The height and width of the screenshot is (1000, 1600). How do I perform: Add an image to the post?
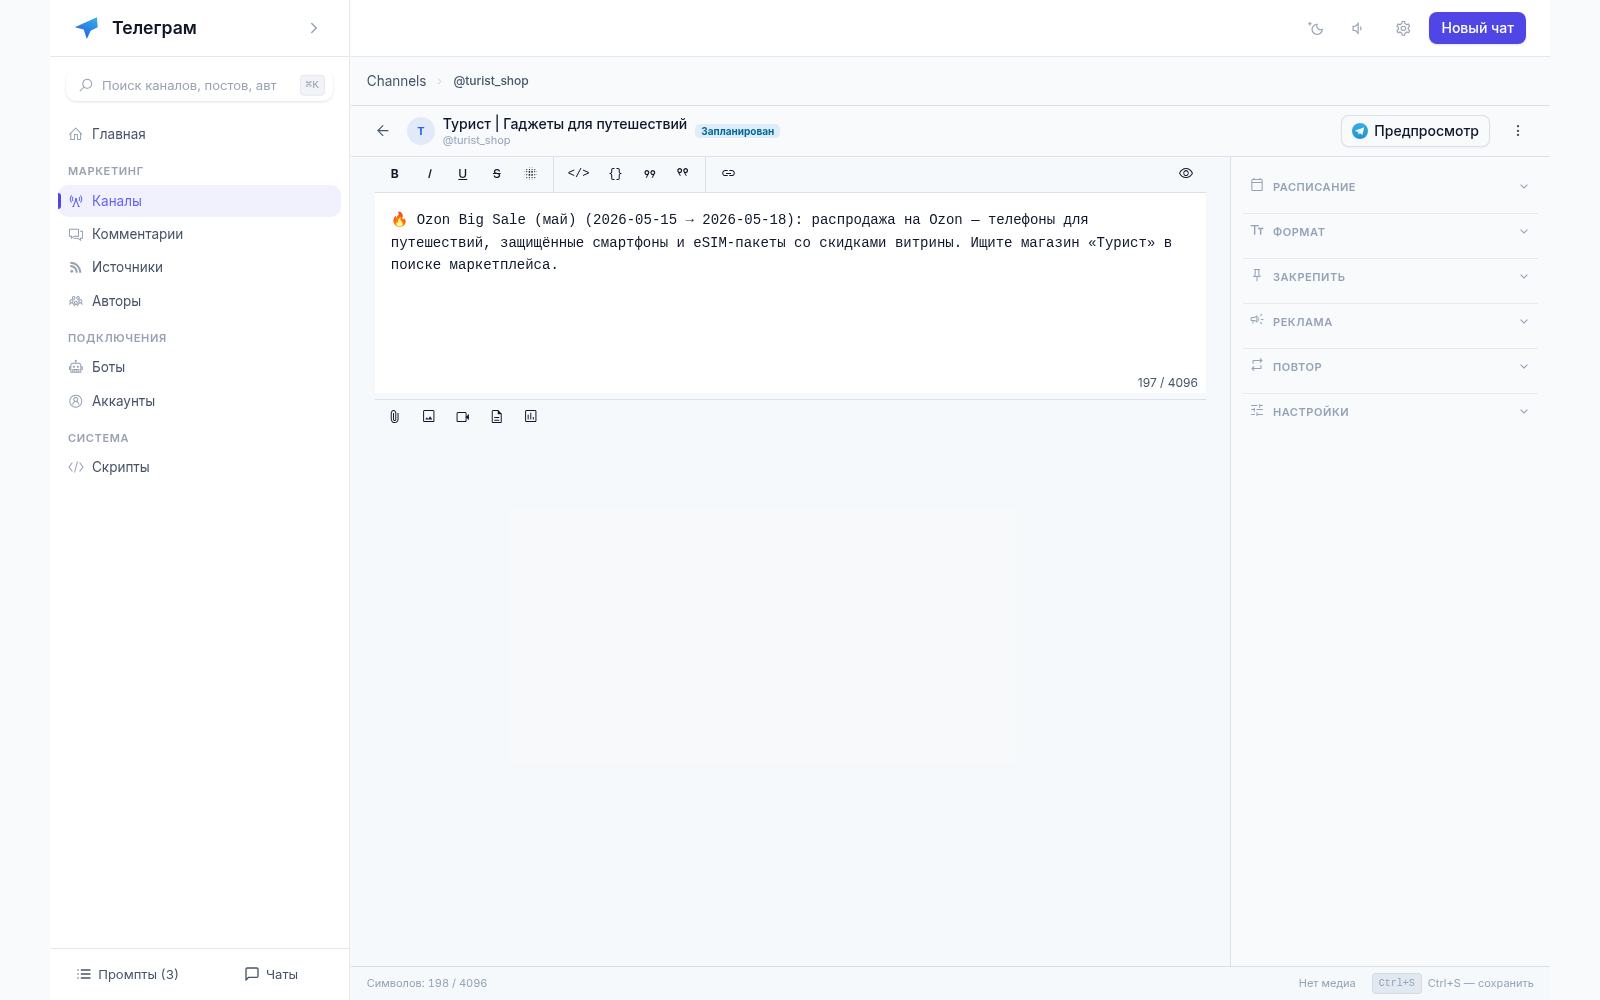pyautogui.click(x=429, y=417)
